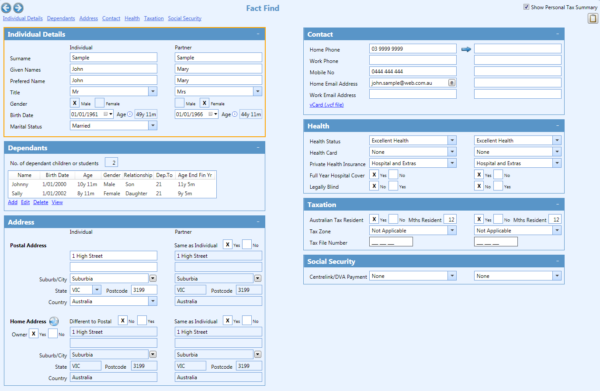600x391 pixels.
Task: Jump to Dependants section link
Action: point(61,18)
